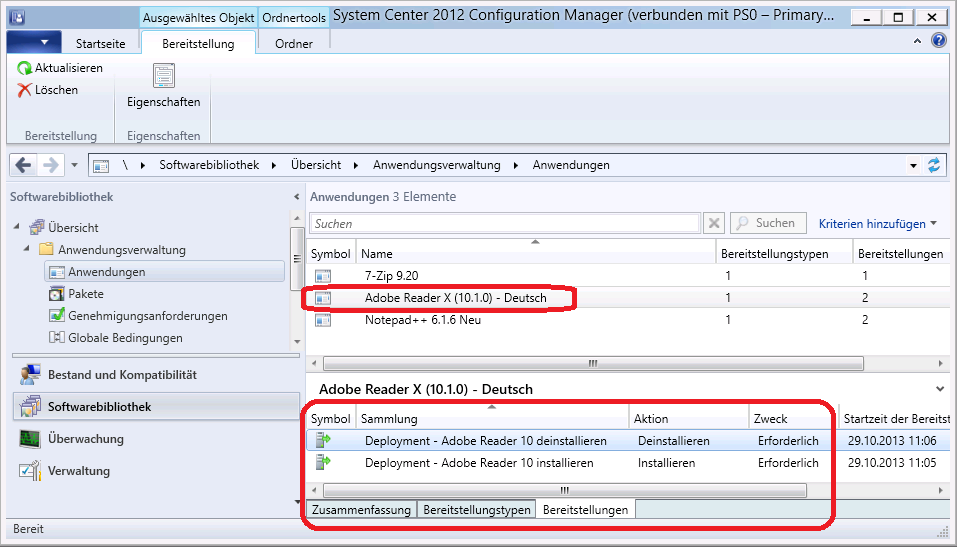Click the red Löschen delete icon
The image size is (957, 547).
[x=24, y=90]
